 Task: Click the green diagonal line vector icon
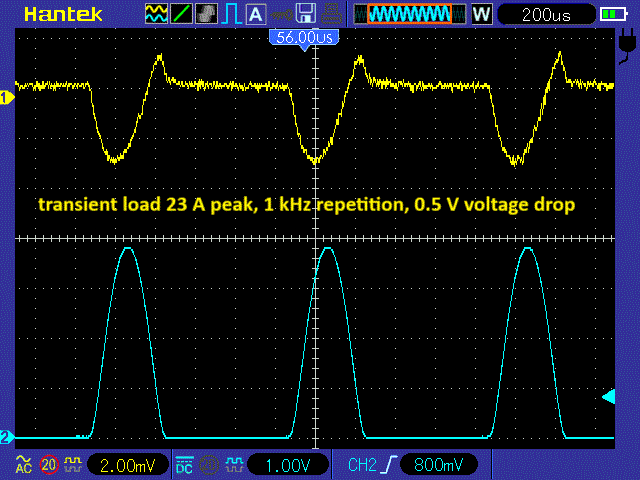(x=181, y=14)
